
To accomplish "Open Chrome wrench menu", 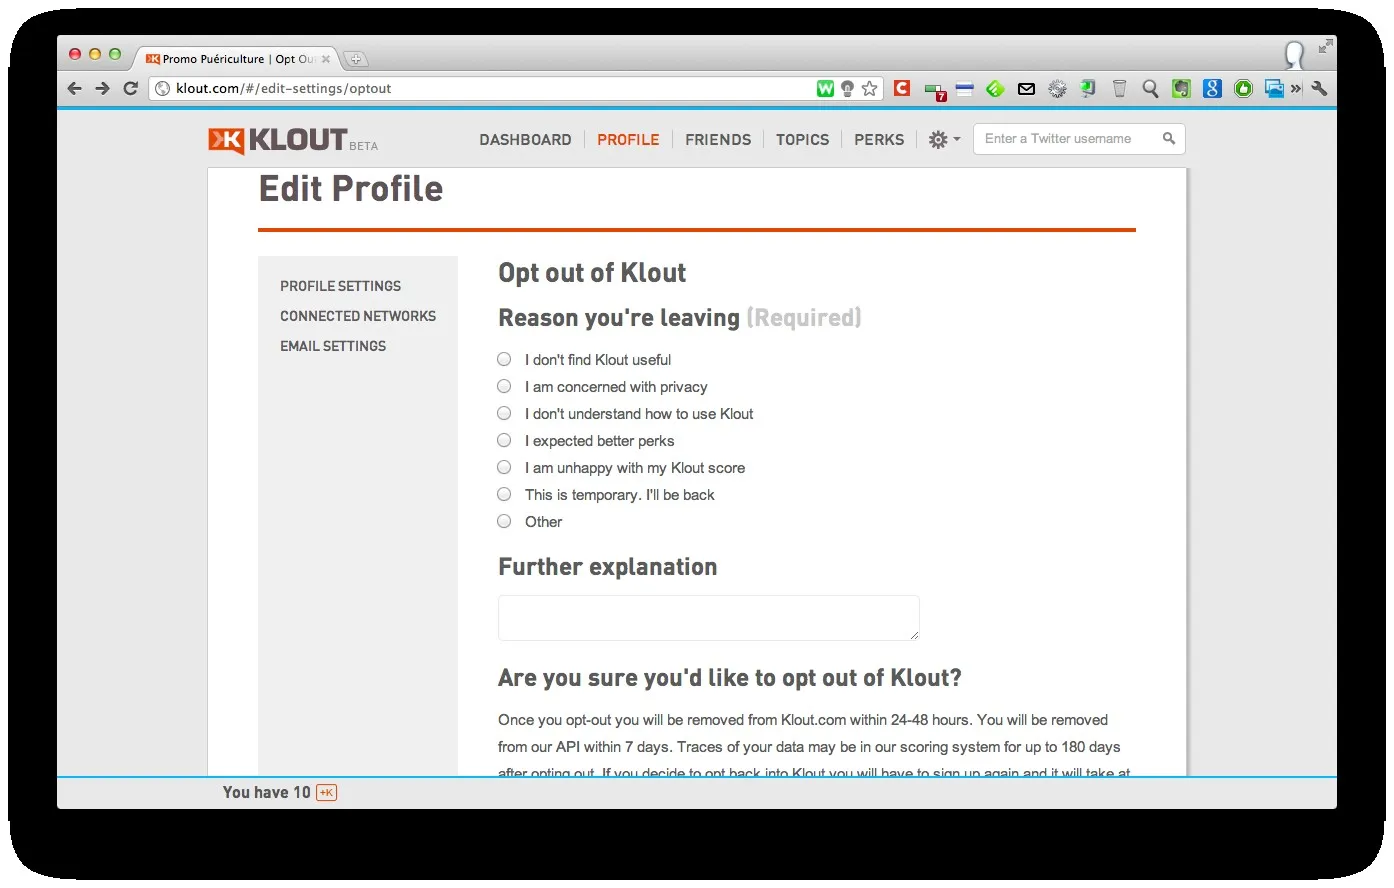I will [1319, 88].
